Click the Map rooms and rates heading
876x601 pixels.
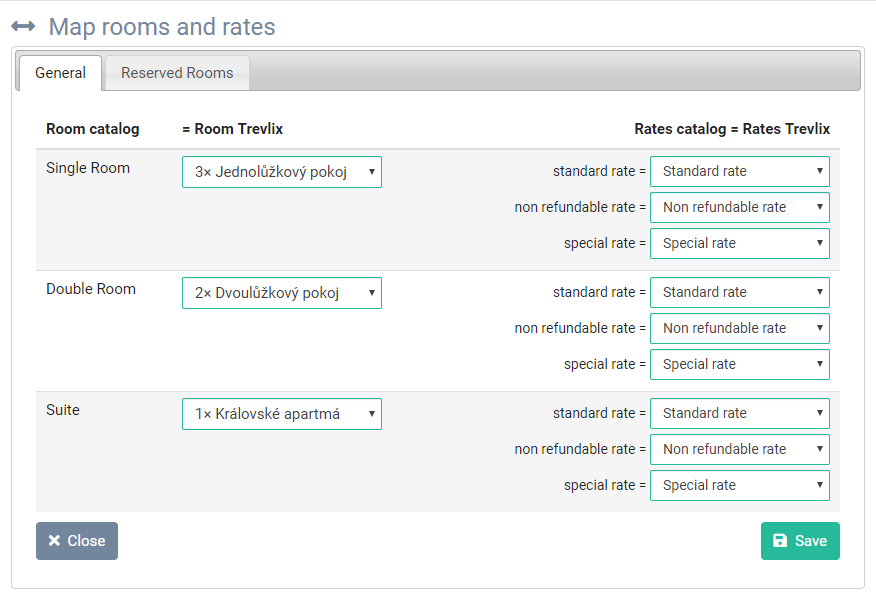tap(162, 27)
